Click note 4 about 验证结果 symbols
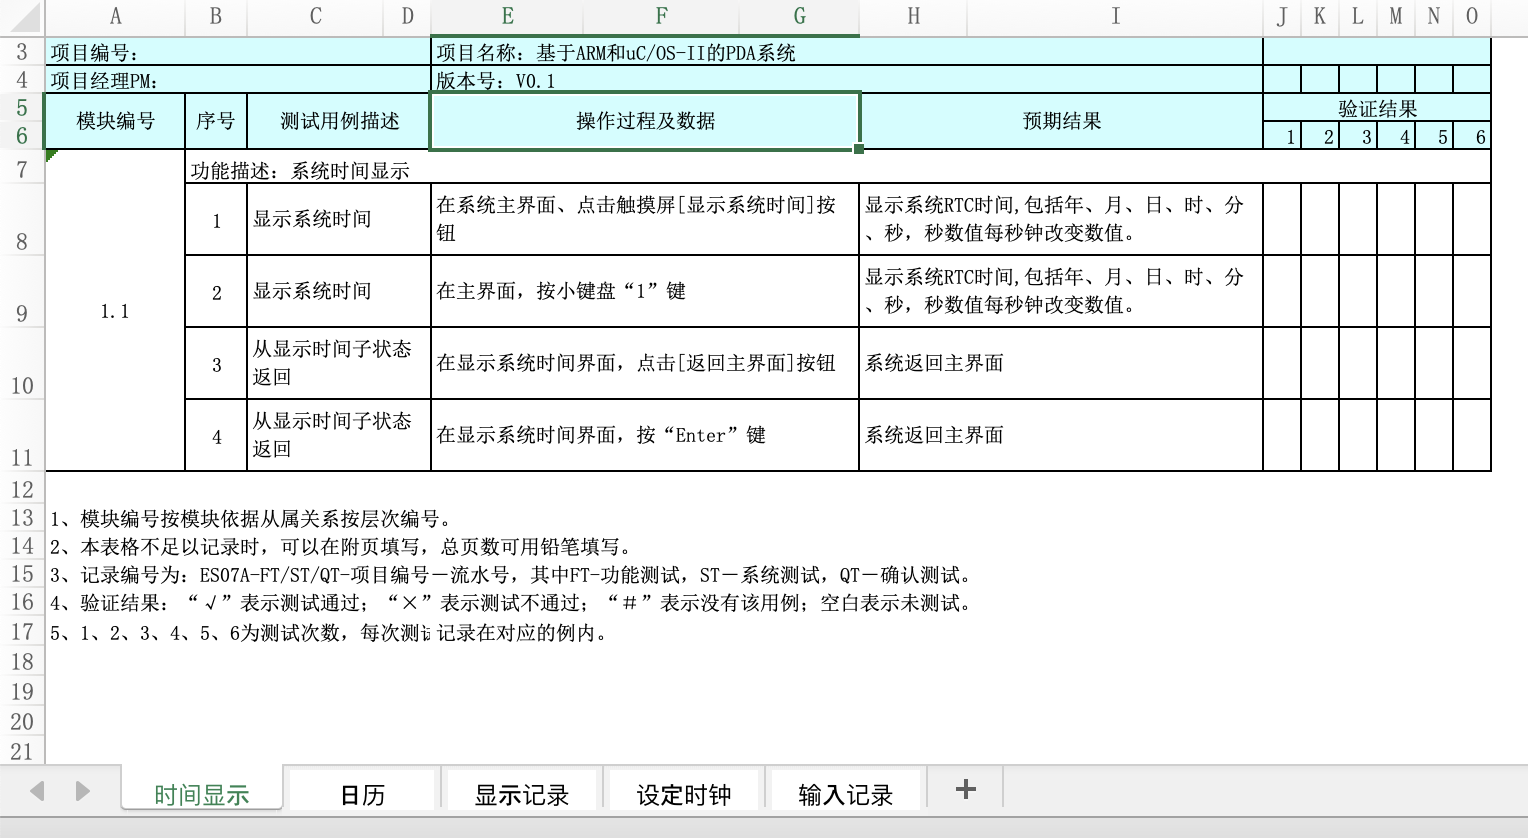This screenshot has height=838, width=1528. (x=511, y=603)
